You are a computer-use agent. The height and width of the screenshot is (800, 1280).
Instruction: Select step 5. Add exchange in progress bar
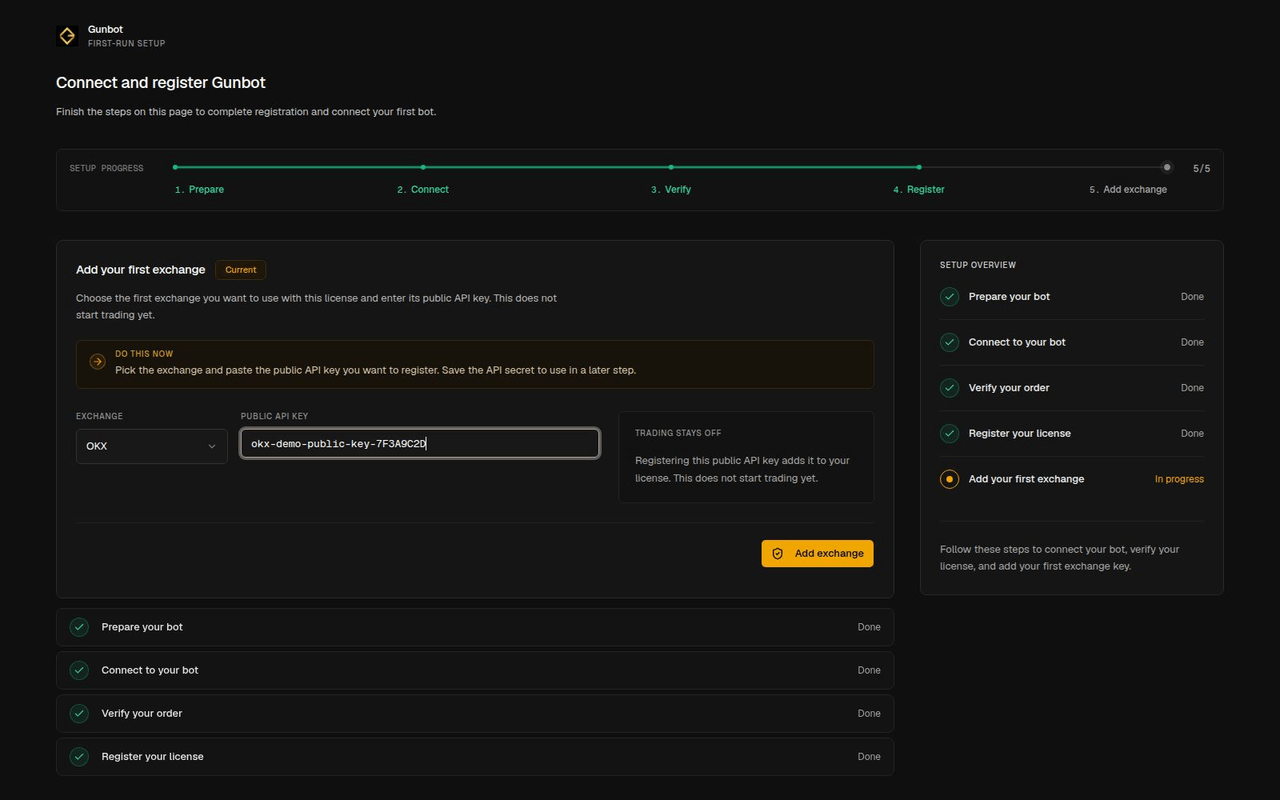pyautogui.click(x=1128, y=189)
